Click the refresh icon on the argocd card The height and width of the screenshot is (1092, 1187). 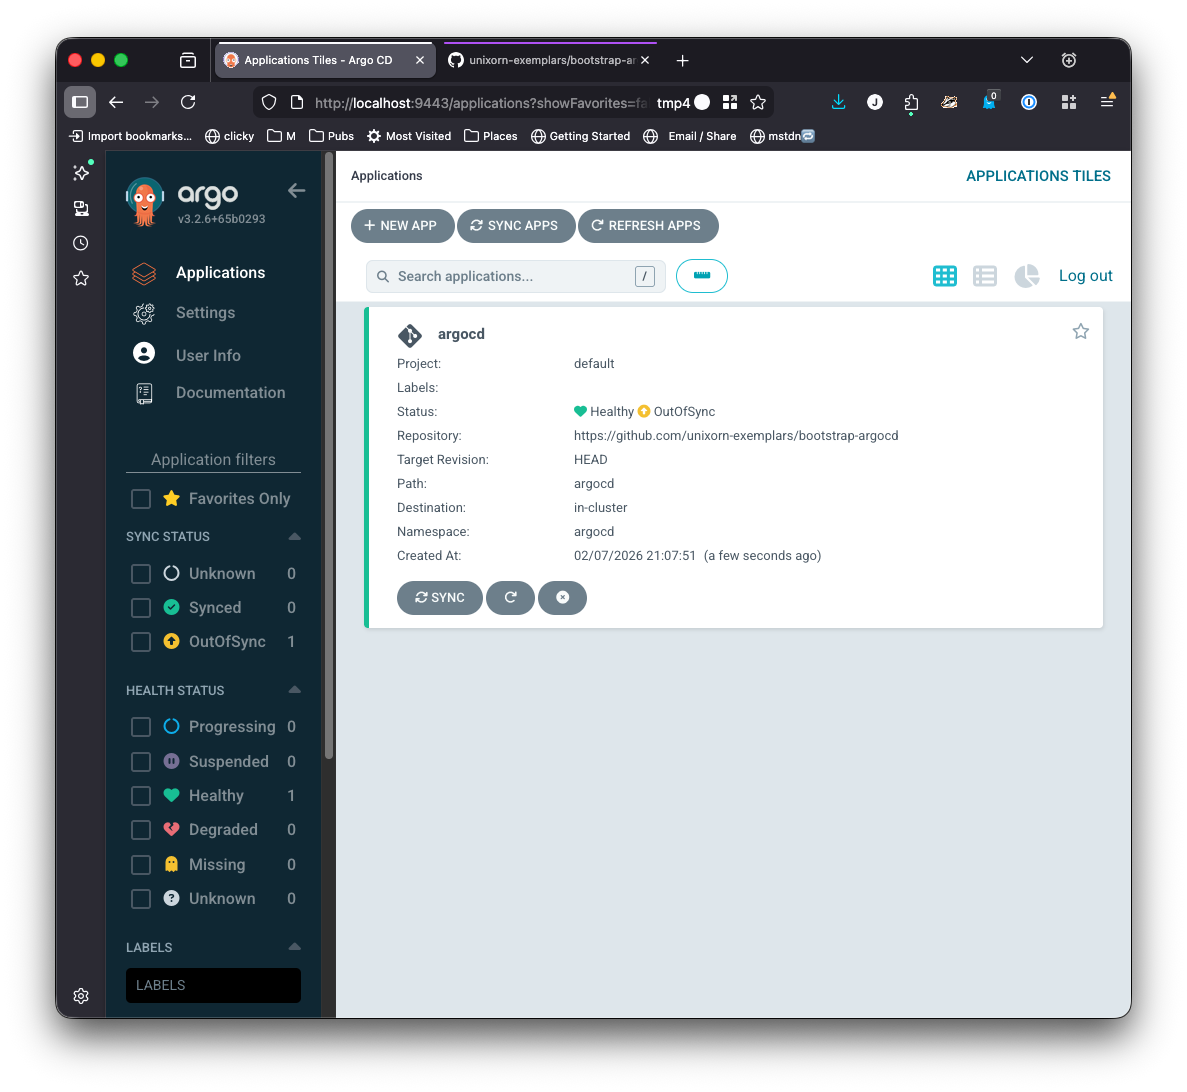[x=510, y=597]
